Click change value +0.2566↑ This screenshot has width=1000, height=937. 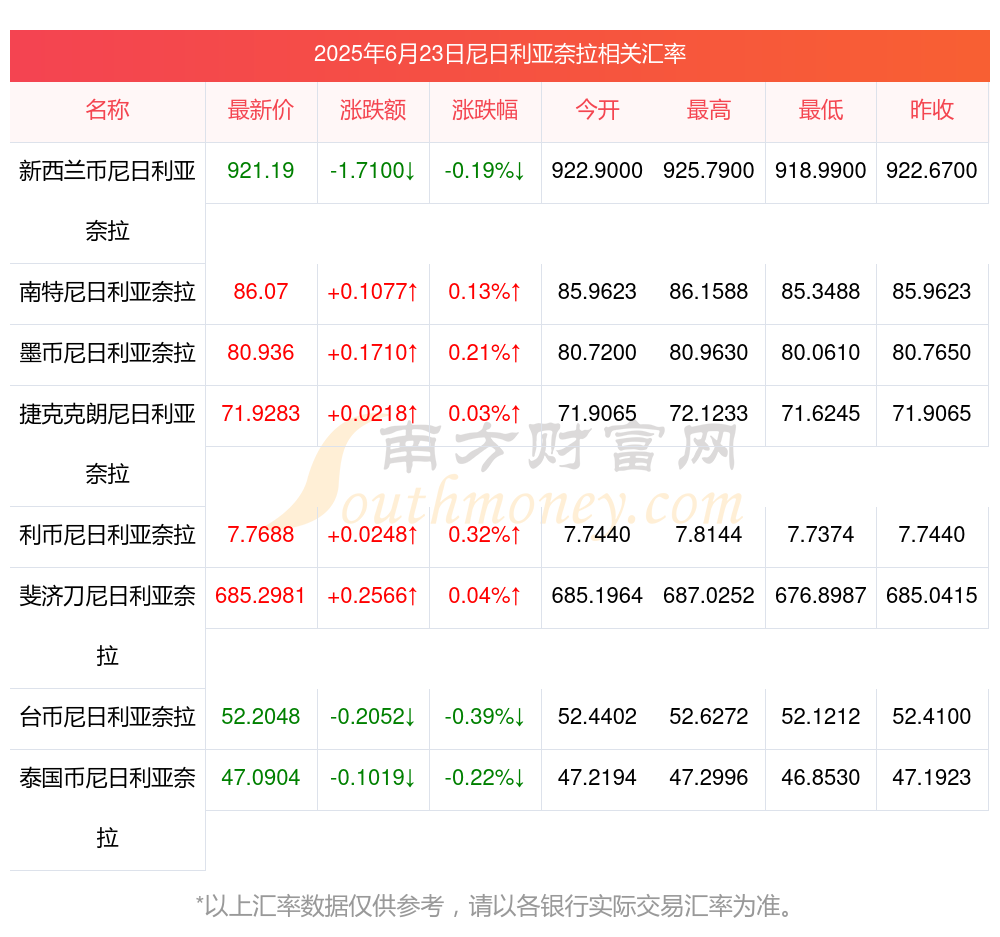pos(373,596)
